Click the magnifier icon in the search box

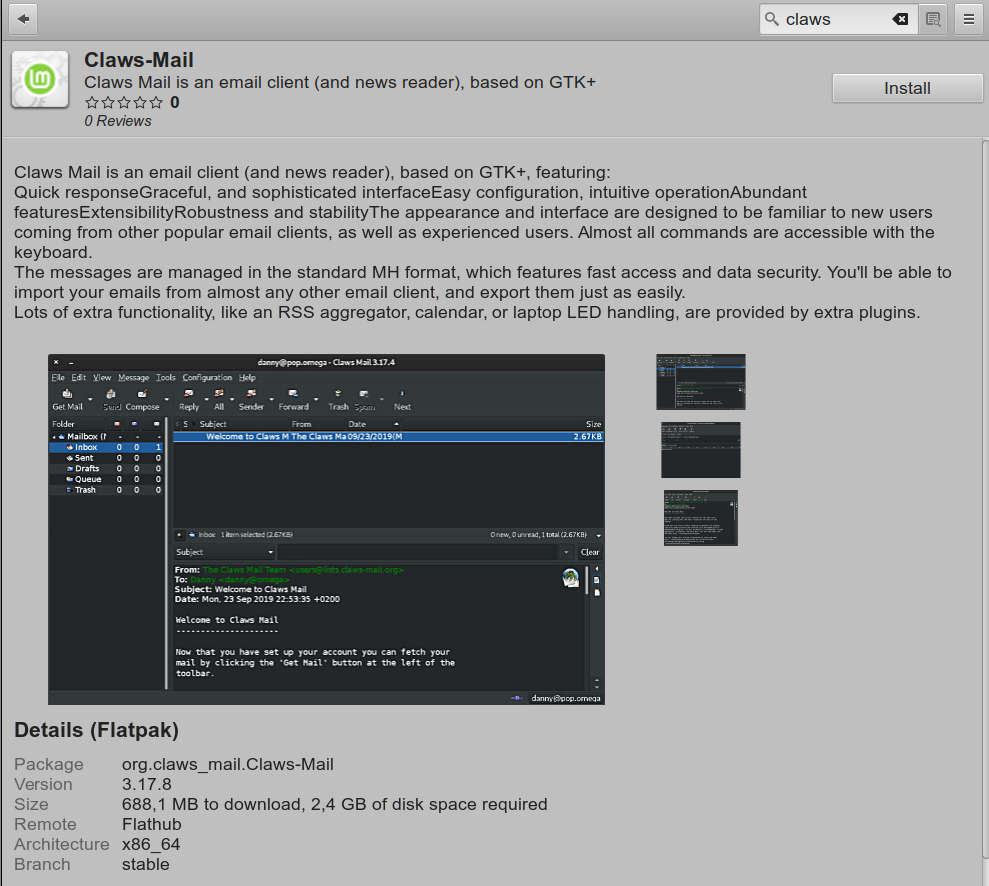(x=771, y=19)
